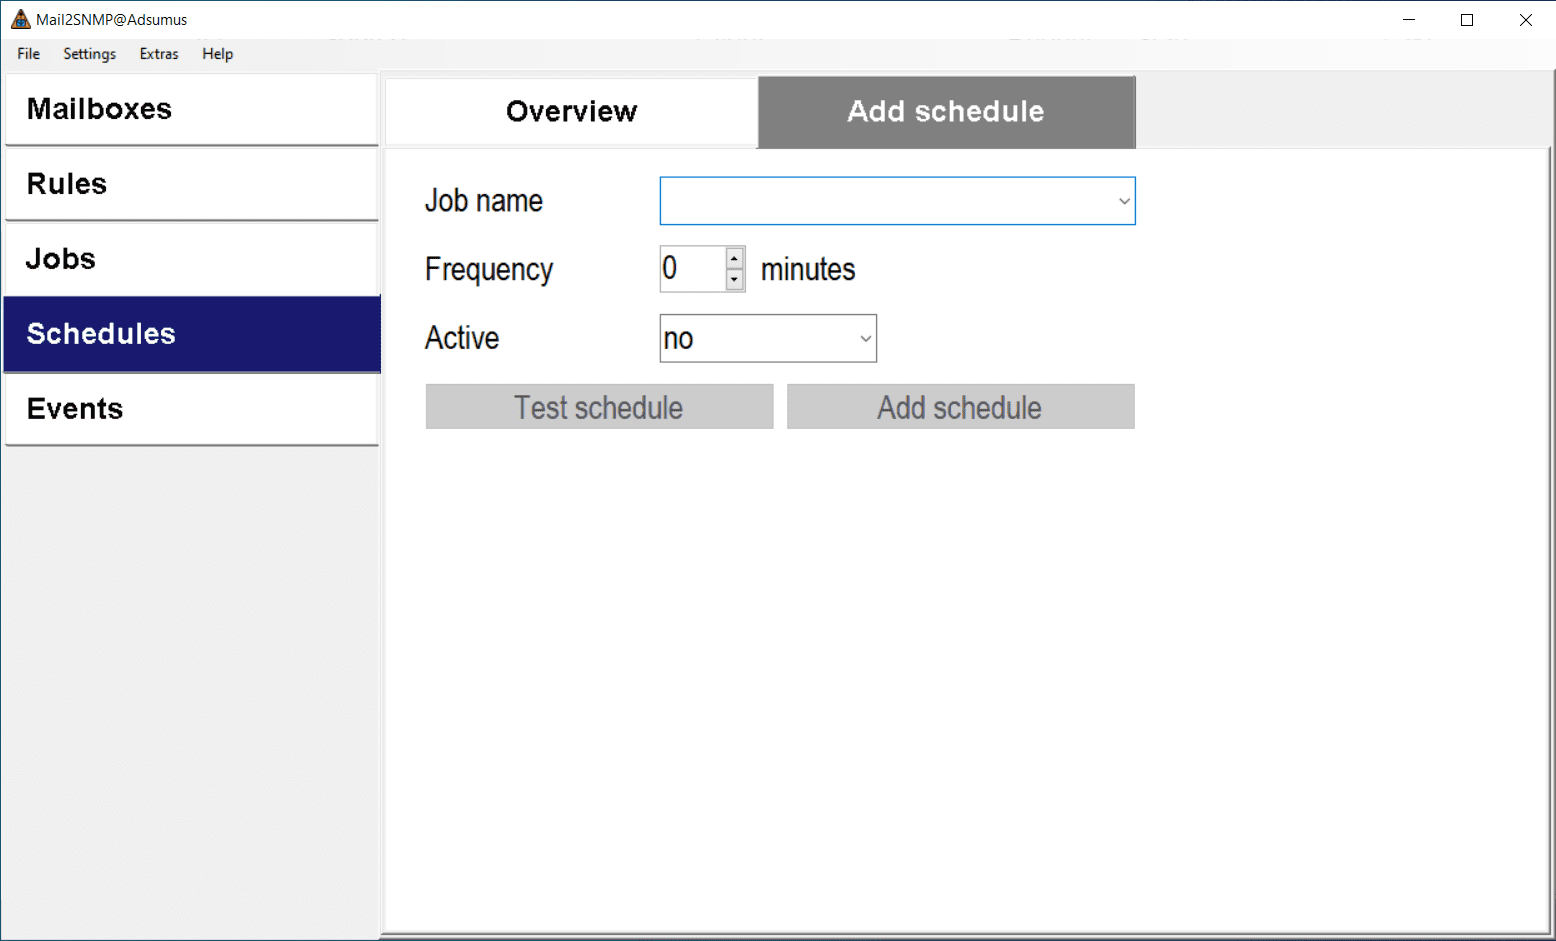
Task: Go to the Mailboxes section
Action: (x=191, y=109)
